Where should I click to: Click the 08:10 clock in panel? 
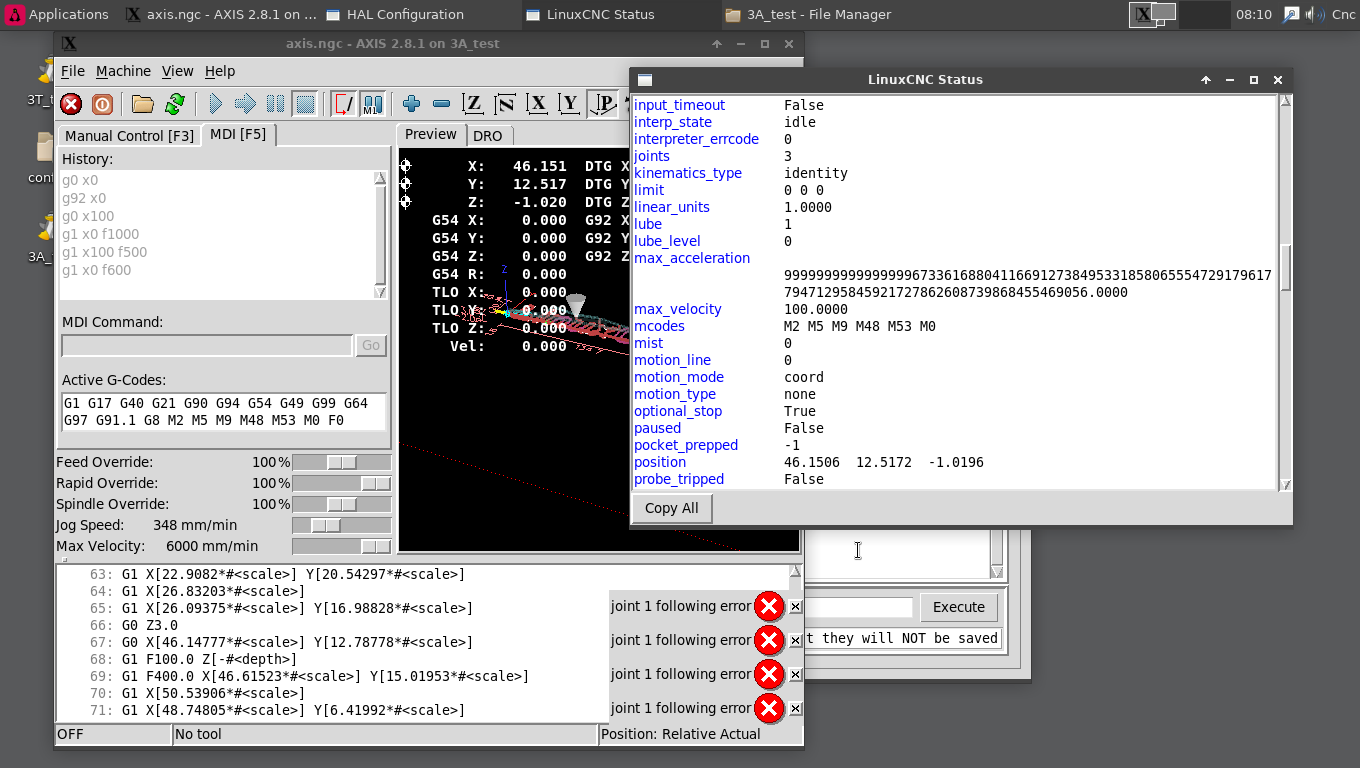click(x=1254, y=14)
